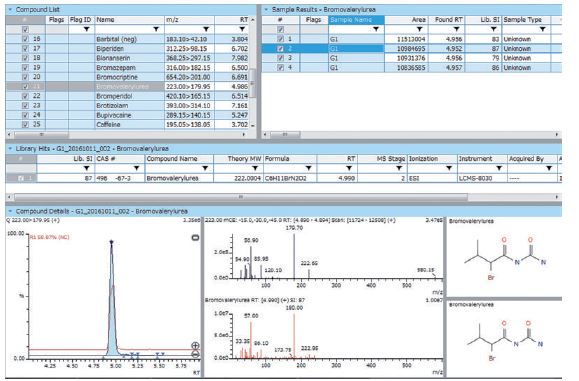Open Lib. SI filter in Library Hits

[x=87, y=168]
